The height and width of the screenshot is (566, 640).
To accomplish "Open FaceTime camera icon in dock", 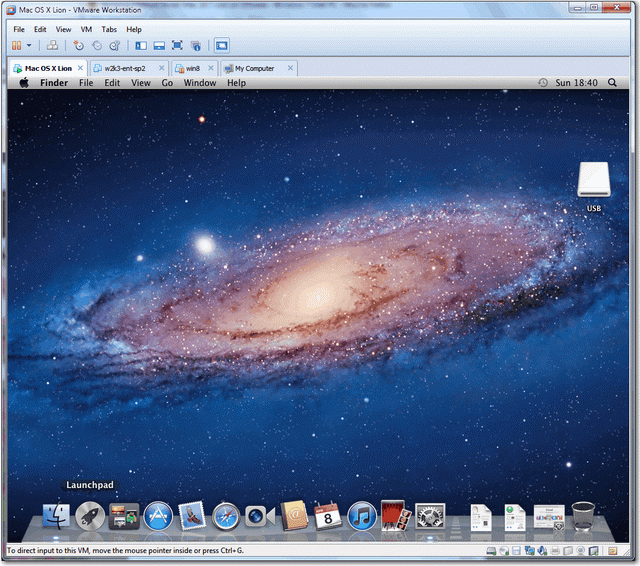I will (260, 516).
